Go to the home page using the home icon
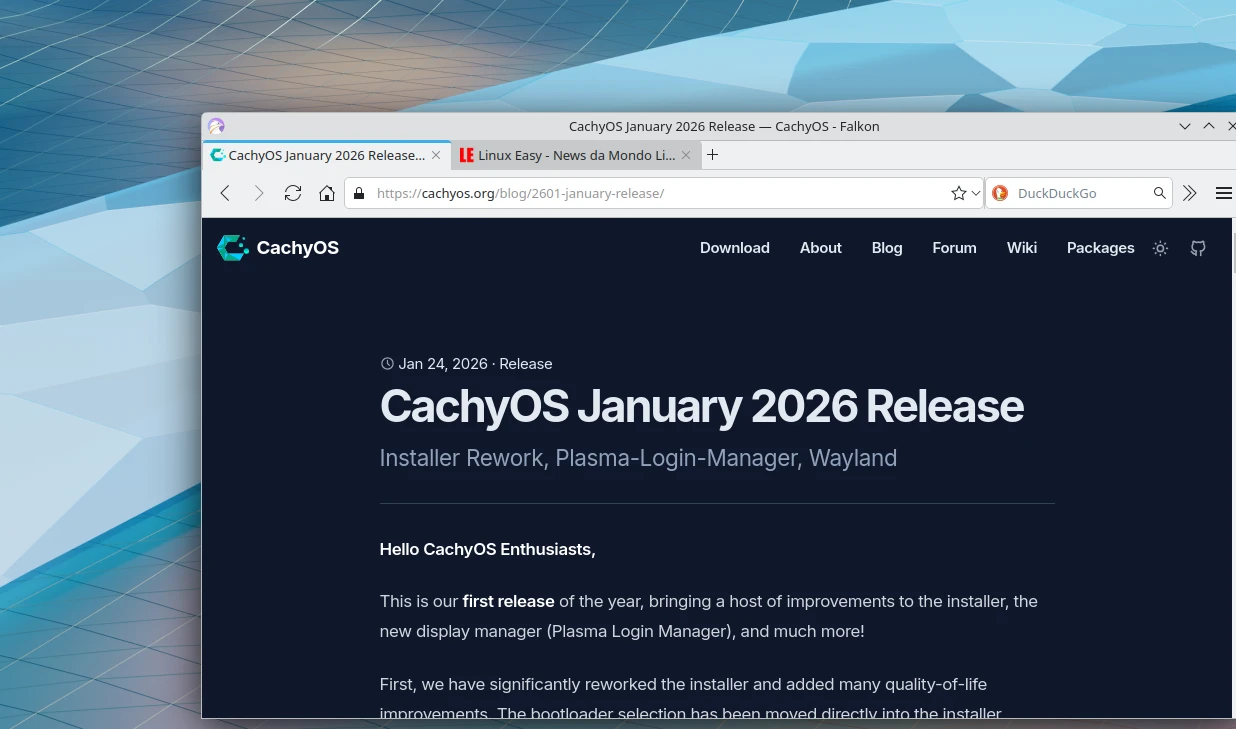The height and width of the screenshot is (729, 1236). pos(327,193)
